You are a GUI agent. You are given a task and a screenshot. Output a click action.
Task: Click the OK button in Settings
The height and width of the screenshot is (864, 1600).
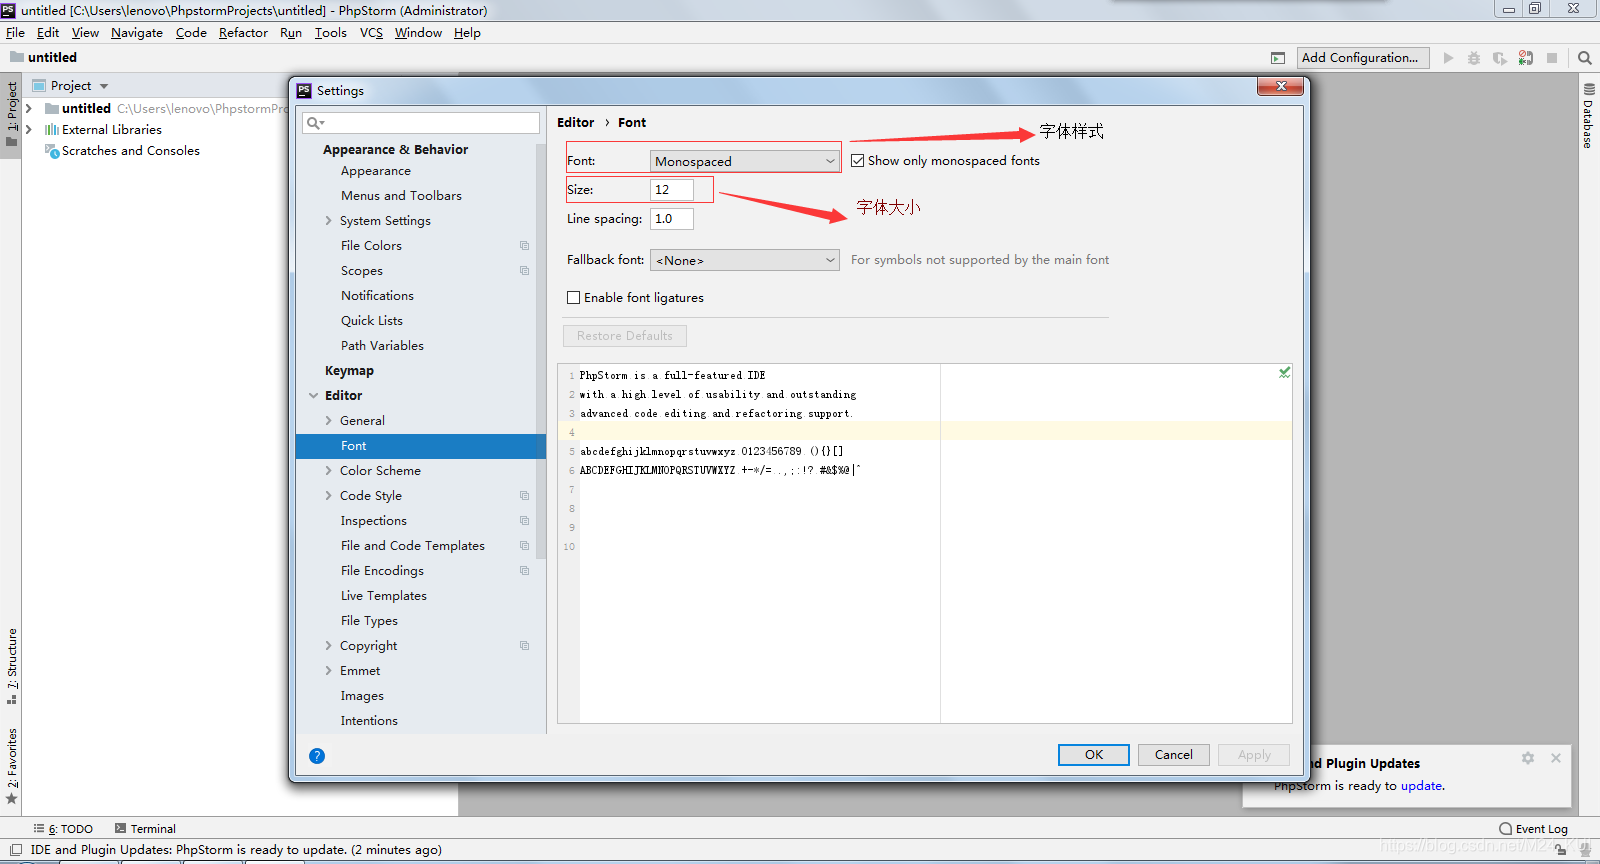point(1094,755)
